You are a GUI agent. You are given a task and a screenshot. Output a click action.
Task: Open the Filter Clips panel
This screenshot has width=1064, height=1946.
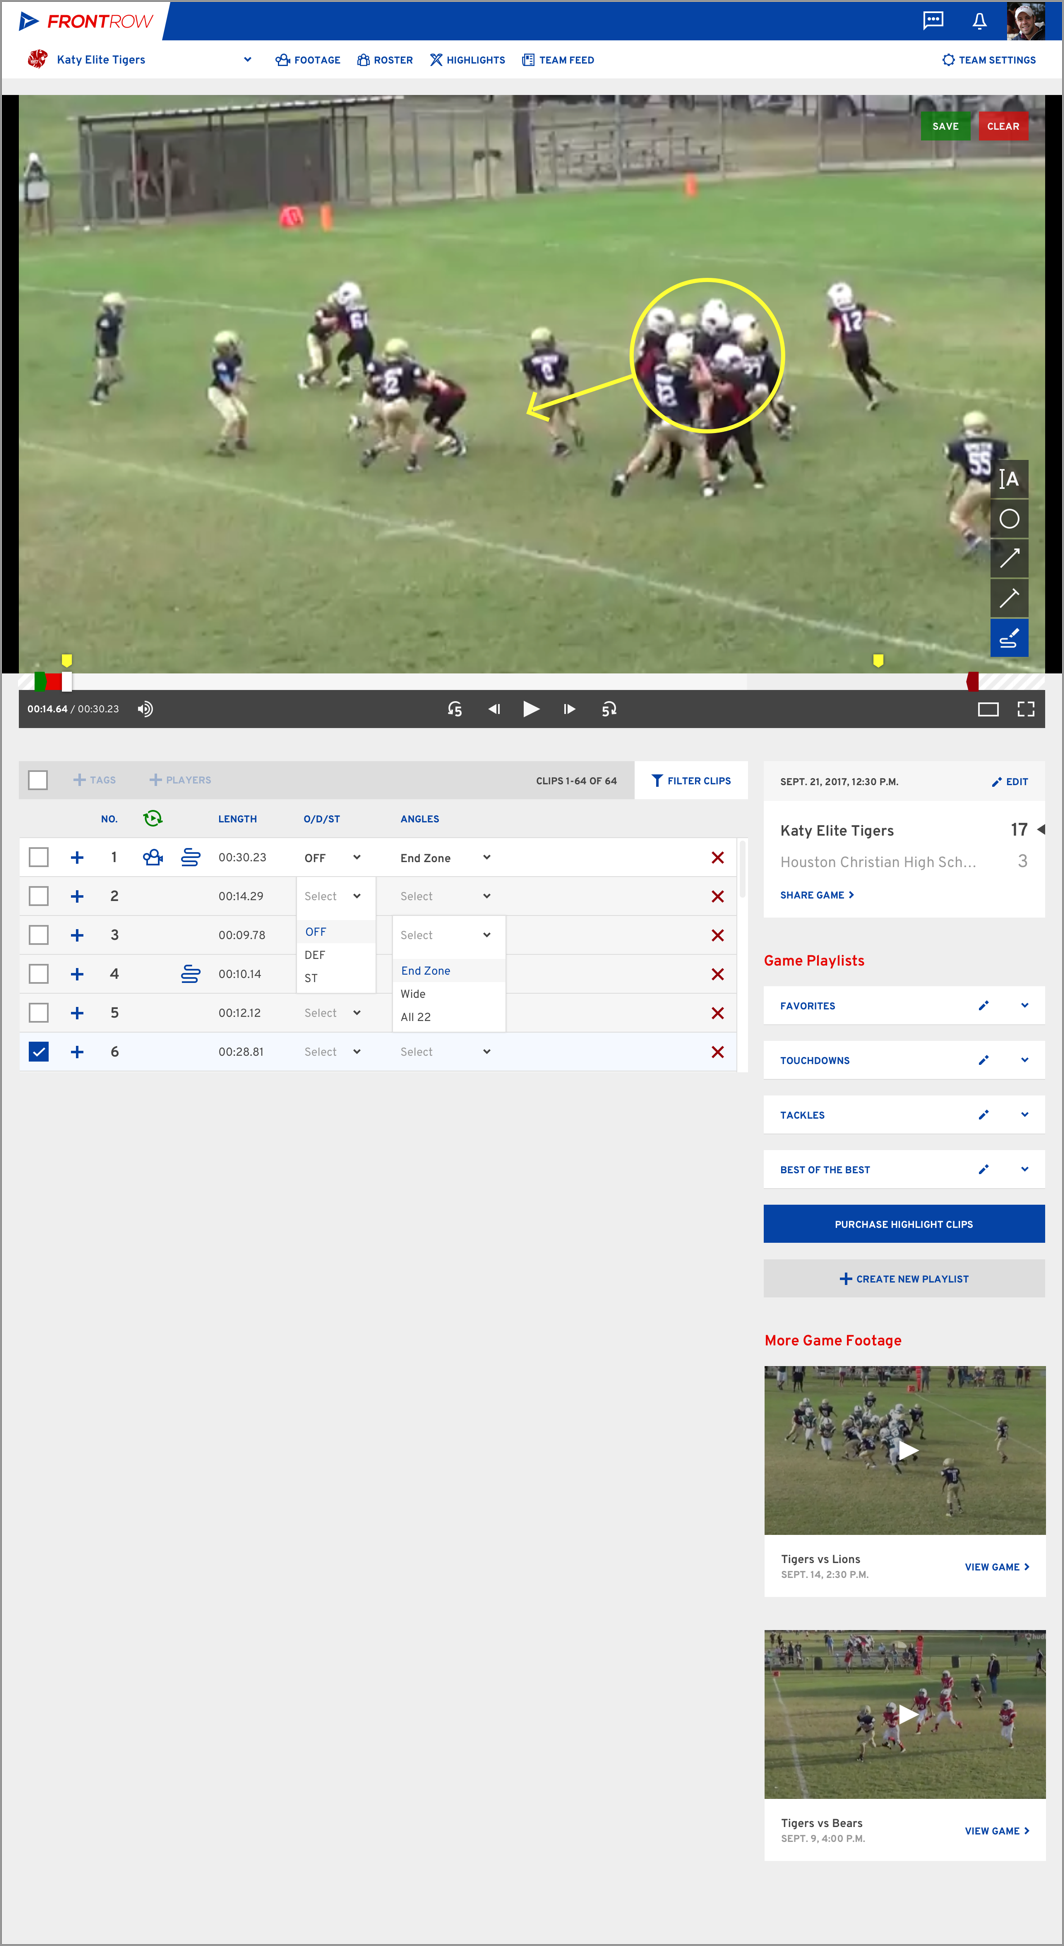click(691, 780)
